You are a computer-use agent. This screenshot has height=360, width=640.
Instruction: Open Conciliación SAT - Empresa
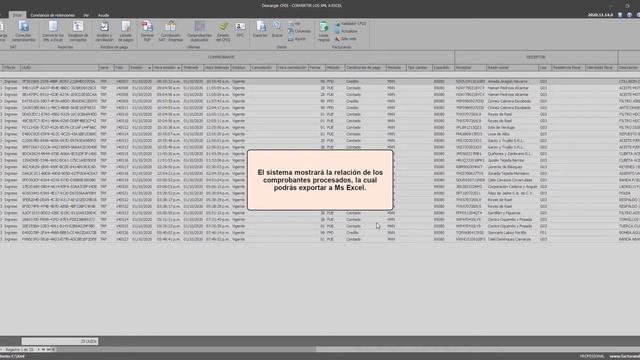click(x=170, y=31)
